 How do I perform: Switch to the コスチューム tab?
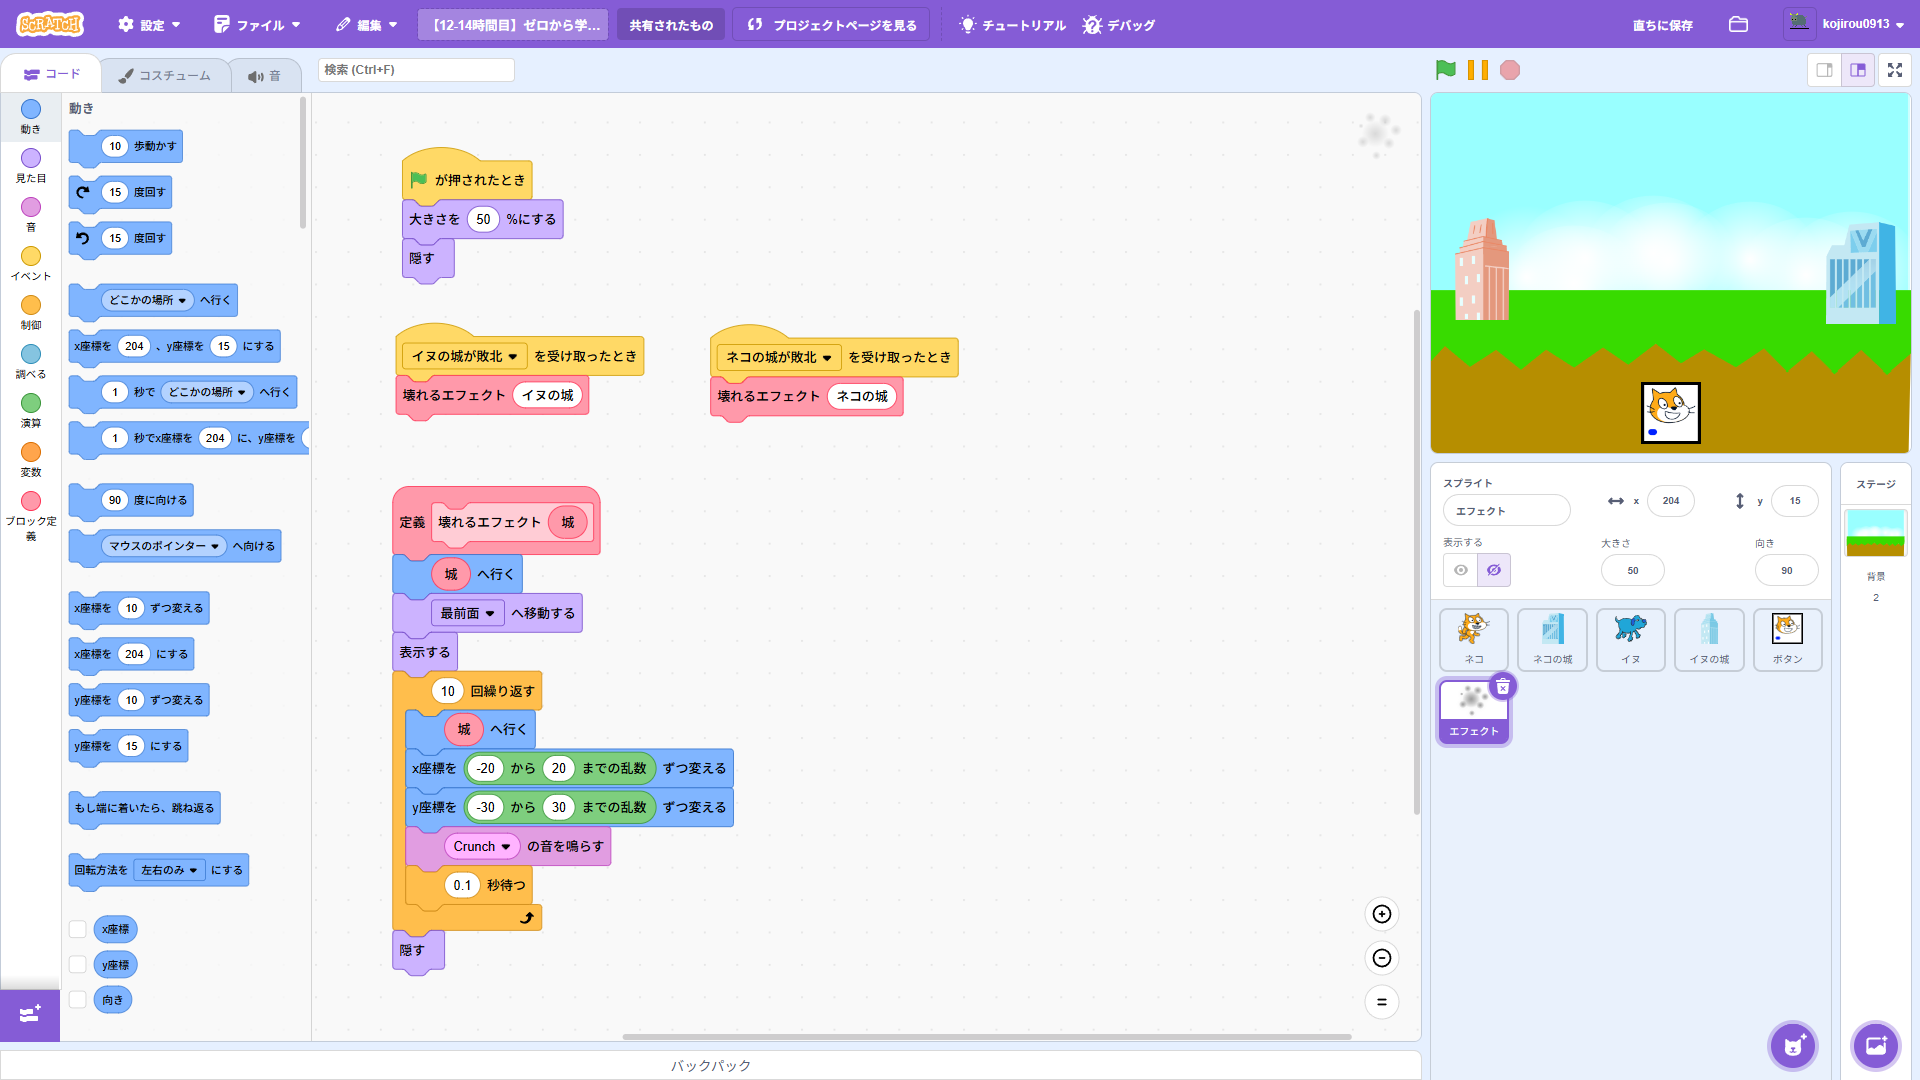click(165, 75)
